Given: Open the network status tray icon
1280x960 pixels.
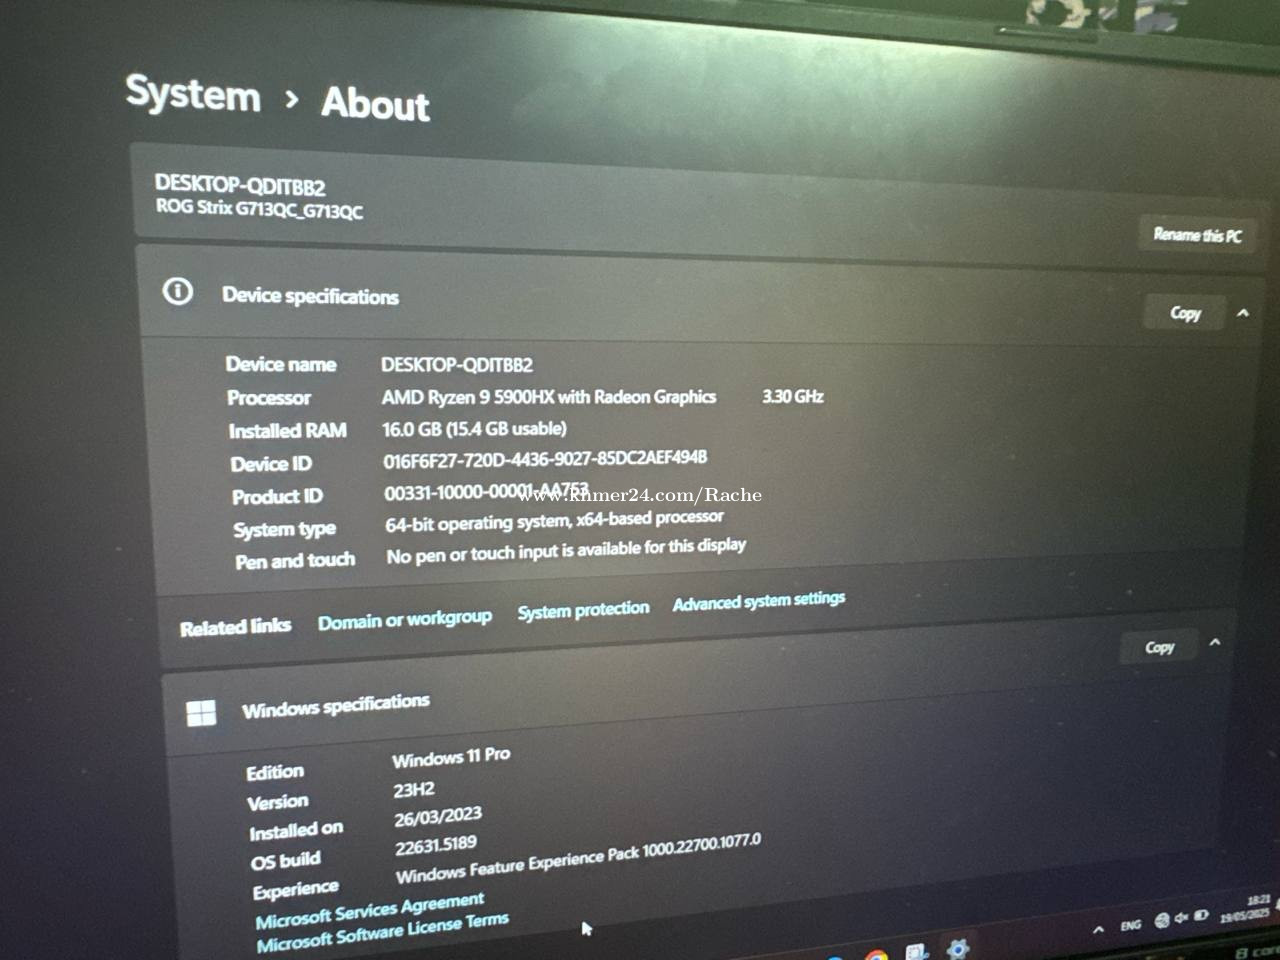Looking at the screenshot, I should (1162, 920).
